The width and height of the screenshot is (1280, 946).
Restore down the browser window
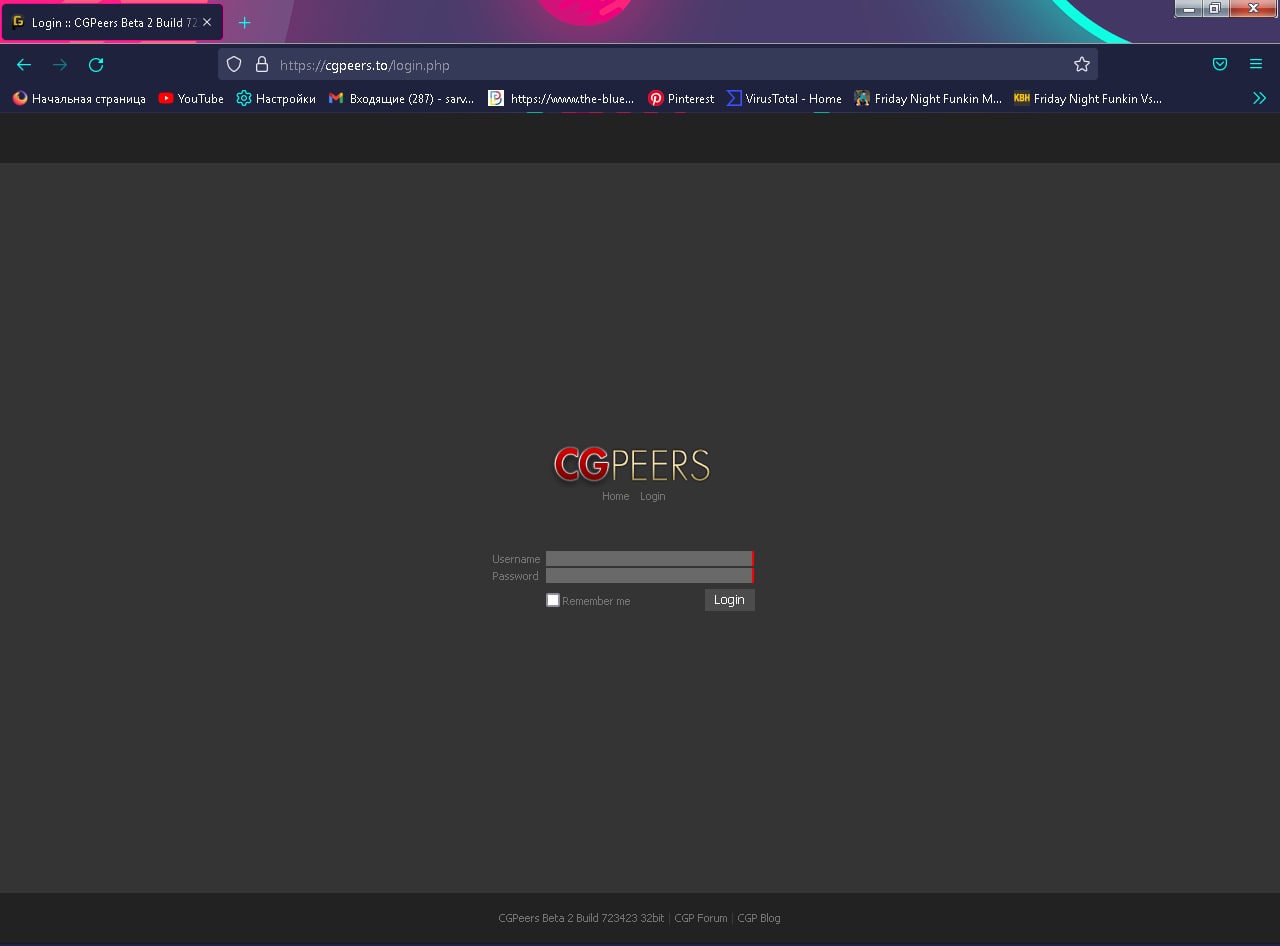[1215, 9]
